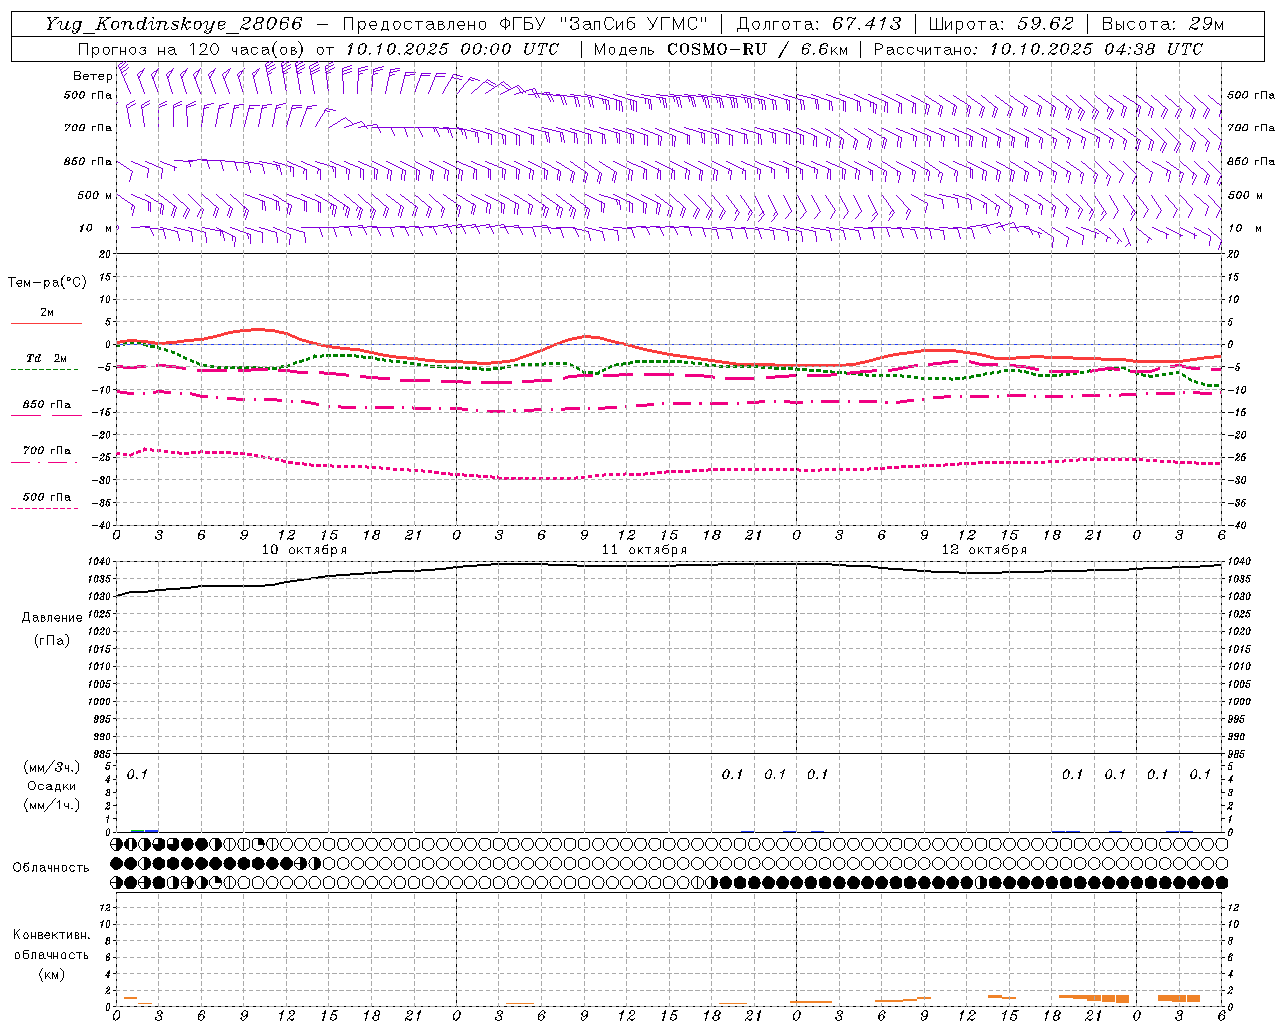Click the (гПа) unit under Давление
The height and width of the screenshot is (1024, 1280).
tap(52, 640)
